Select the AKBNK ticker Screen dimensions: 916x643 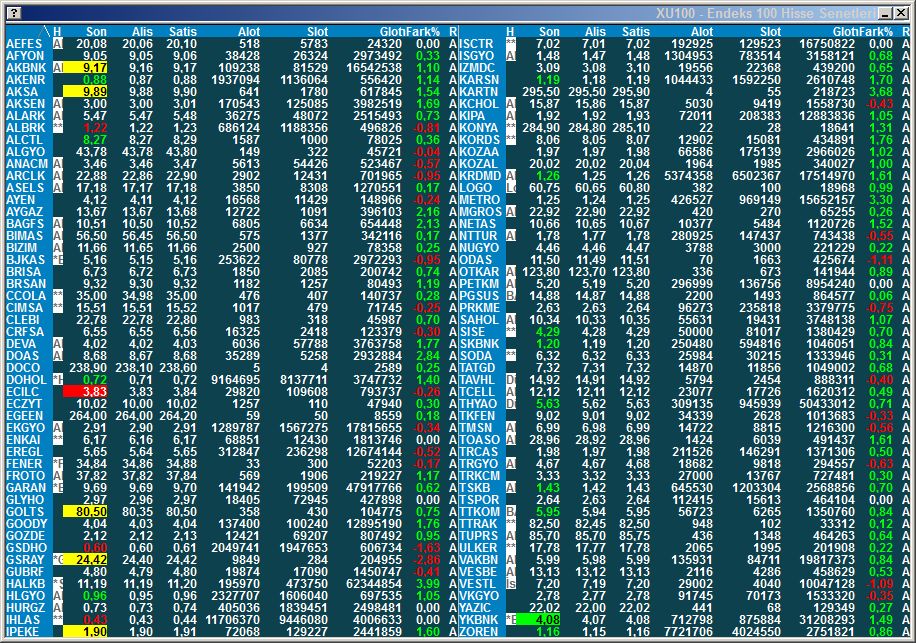click(26, 68)
